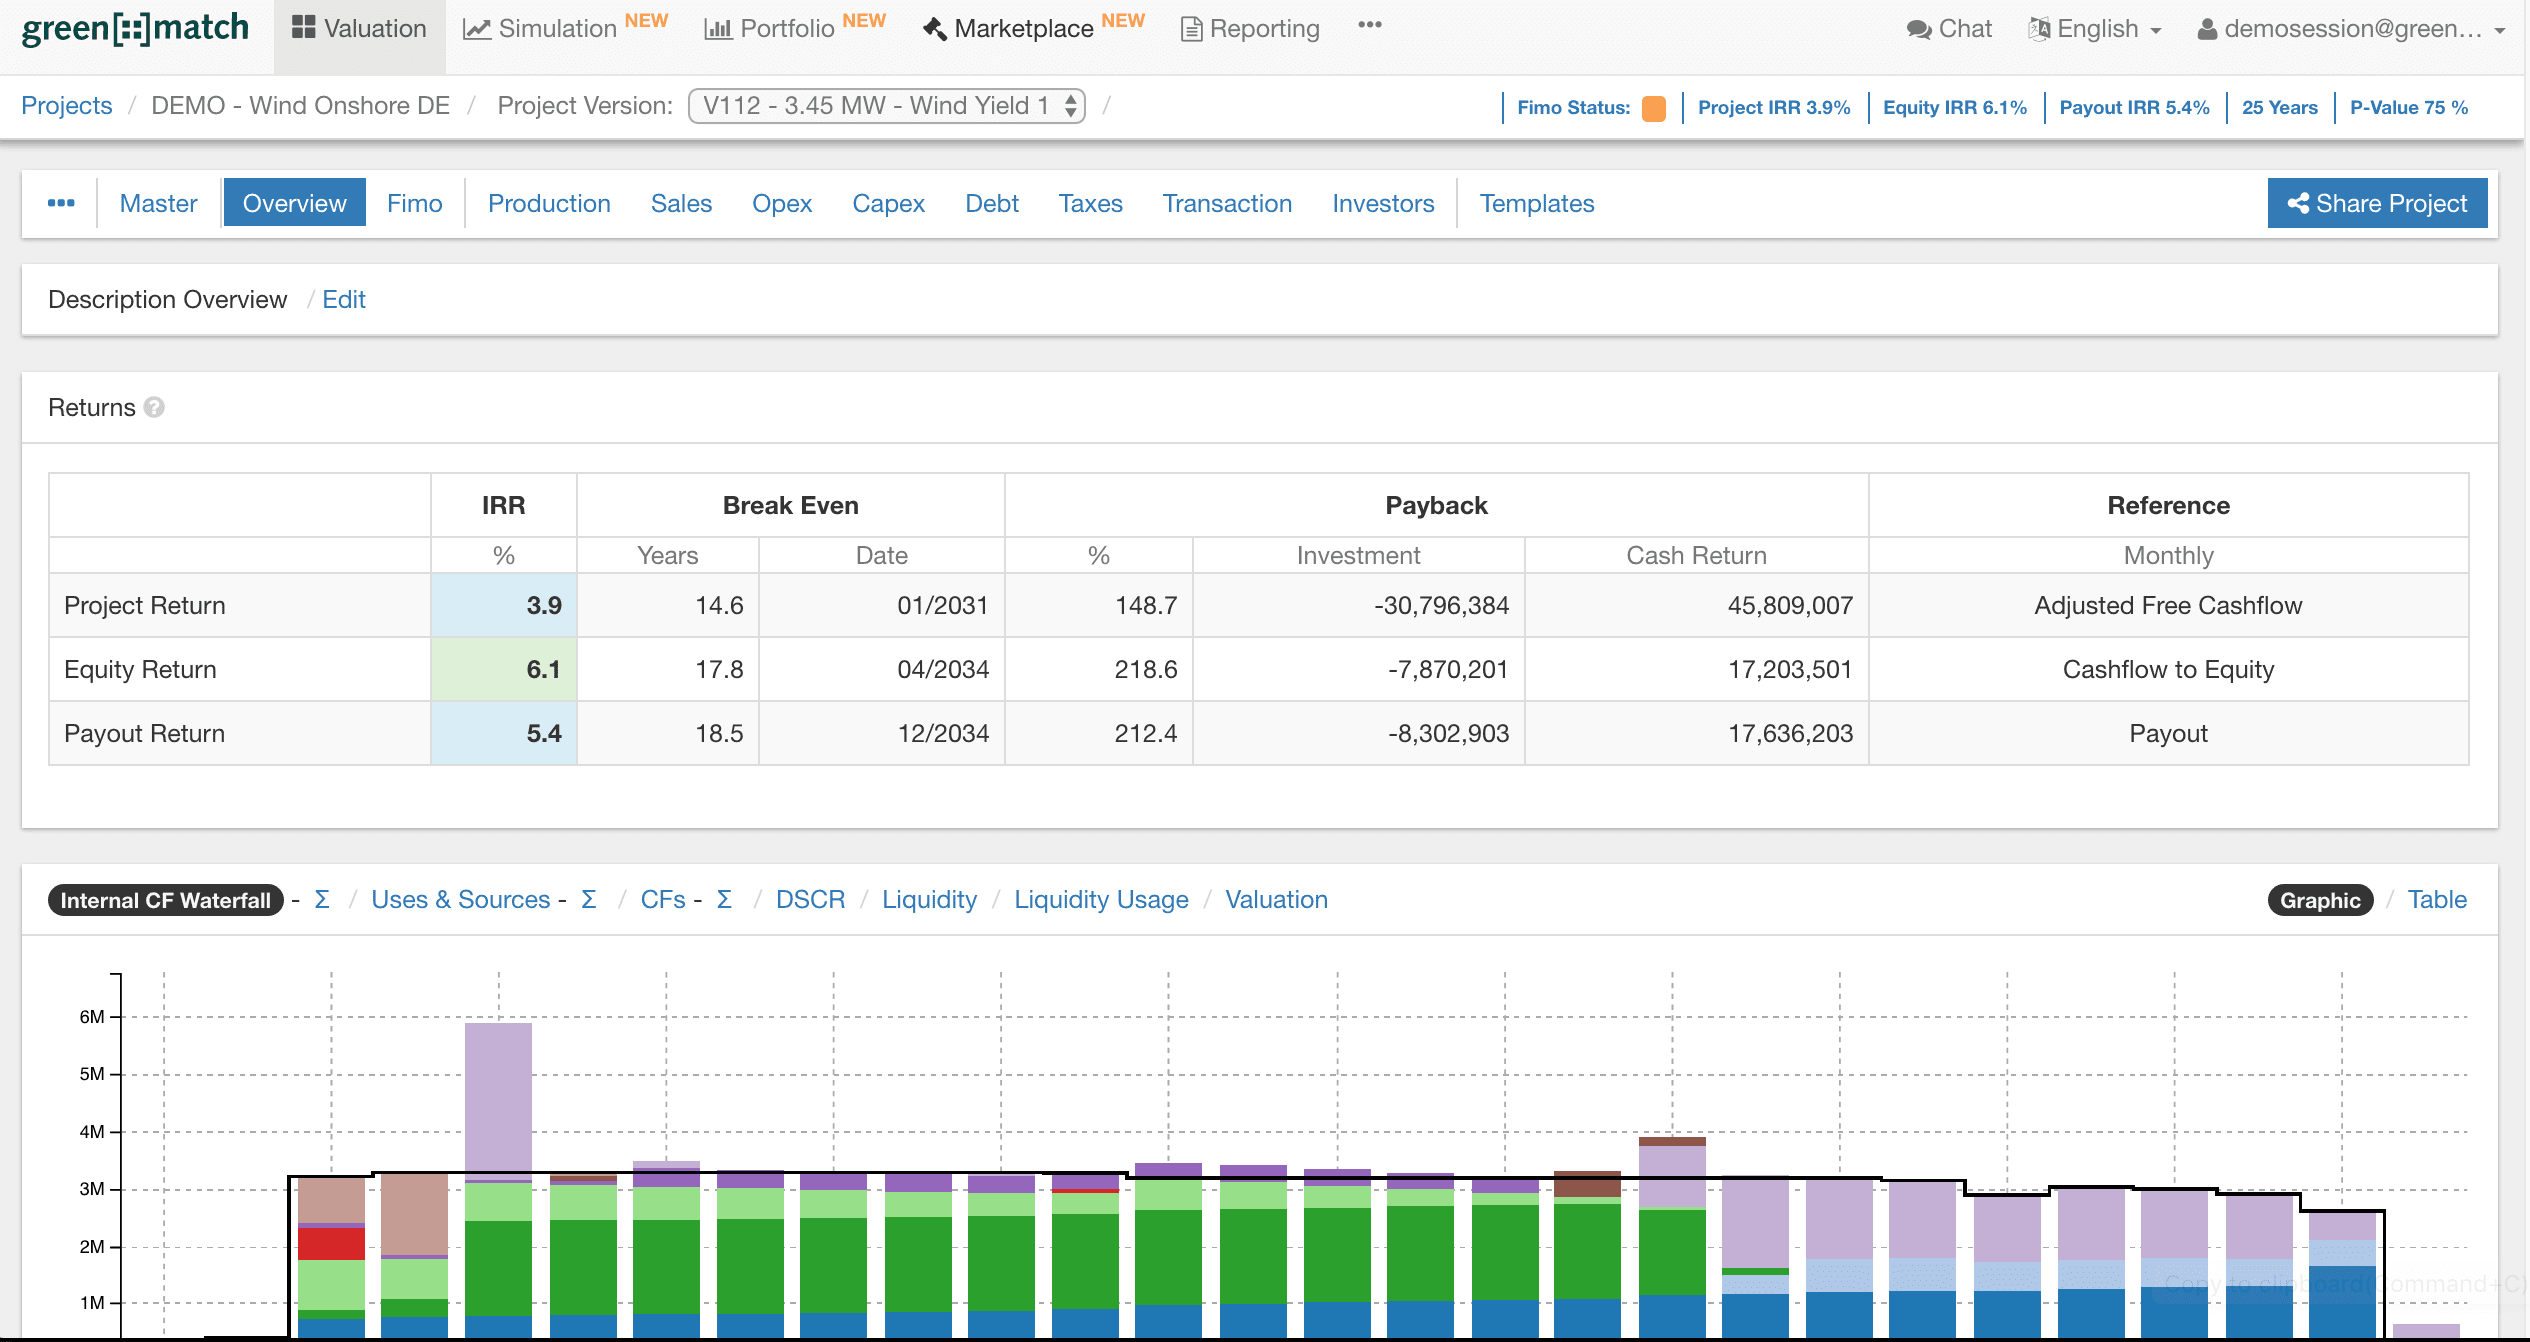
Task: Open Simulation chart icon in navbar
Action: tap(476, 29)
